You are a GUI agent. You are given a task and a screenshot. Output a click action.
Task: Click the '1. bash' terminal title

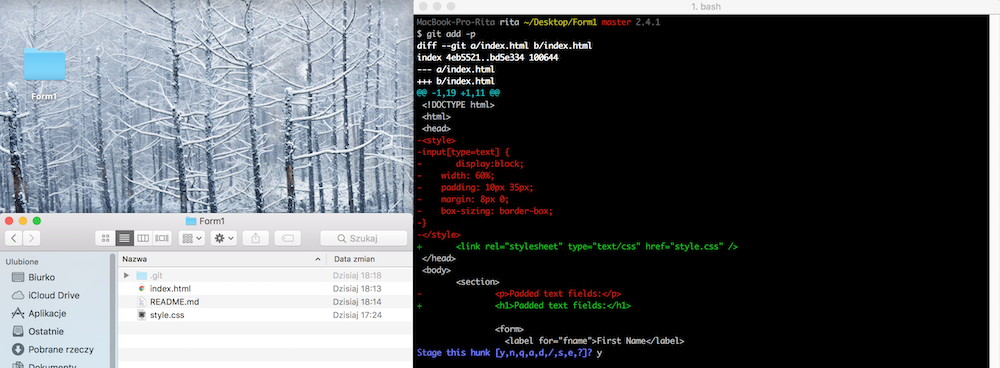click(706, 6)
